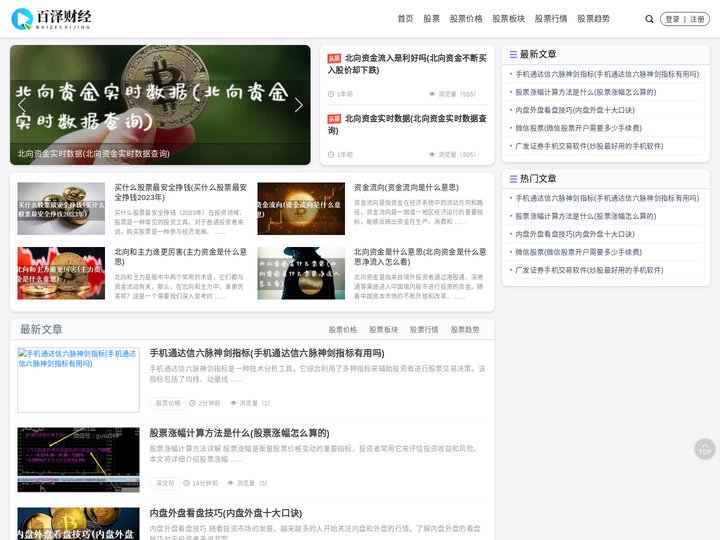Go to previous carousel slide arrow

(21, 105)
